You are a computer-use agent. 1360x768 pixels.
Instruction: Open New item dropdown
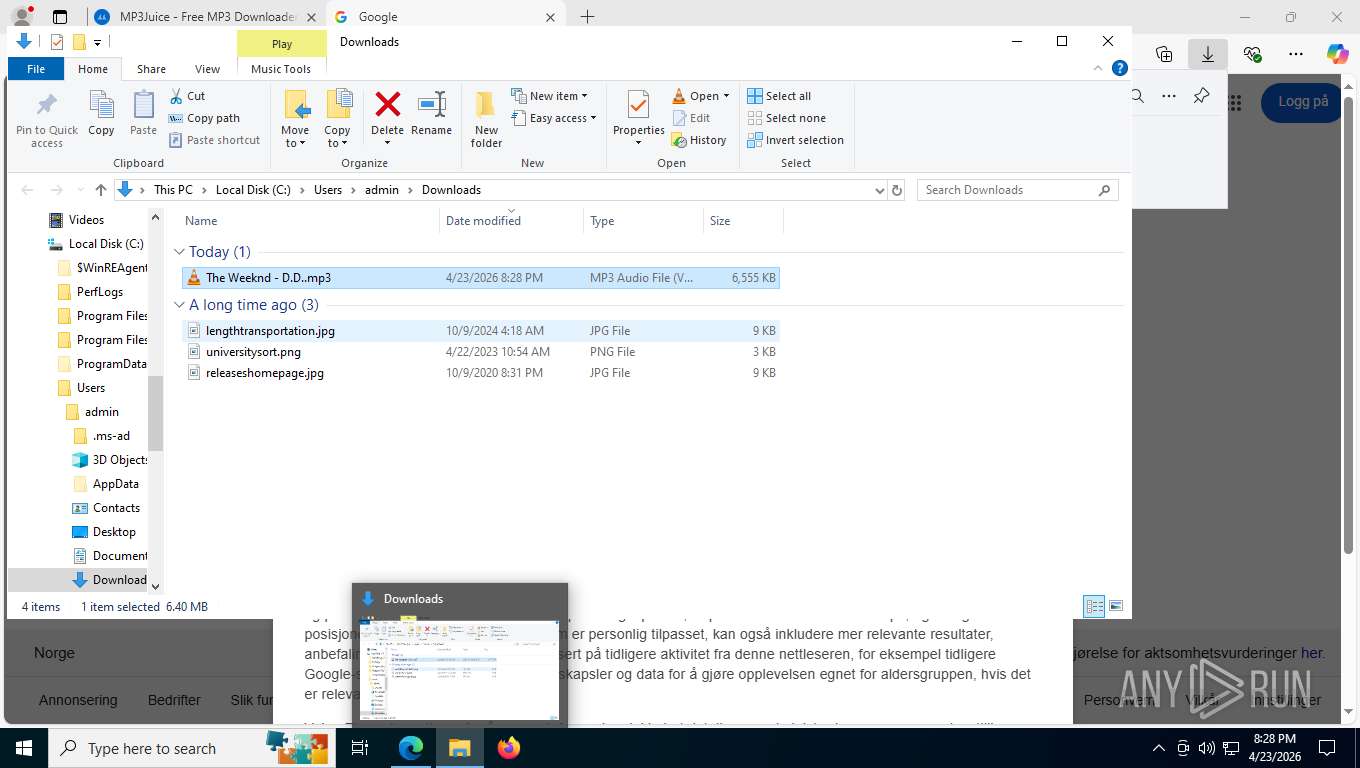549,96
